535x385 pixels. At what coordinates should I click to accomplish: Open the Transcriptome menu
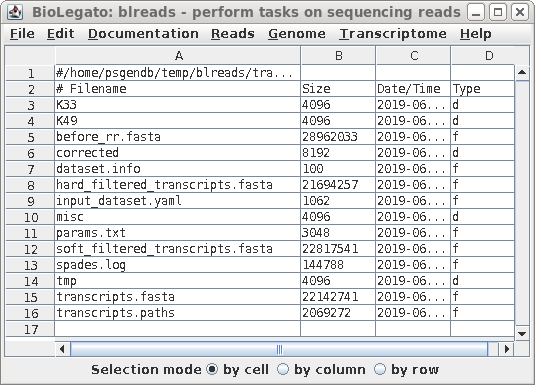coord(393,33)
